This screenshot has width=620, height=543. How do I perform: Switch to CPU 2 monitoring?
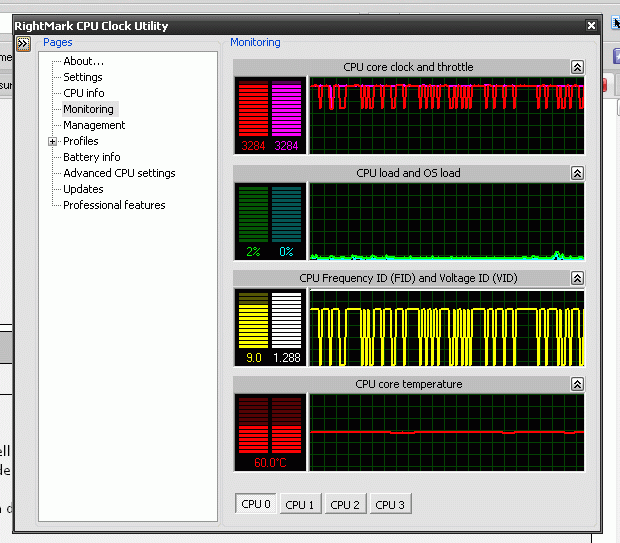345,504
